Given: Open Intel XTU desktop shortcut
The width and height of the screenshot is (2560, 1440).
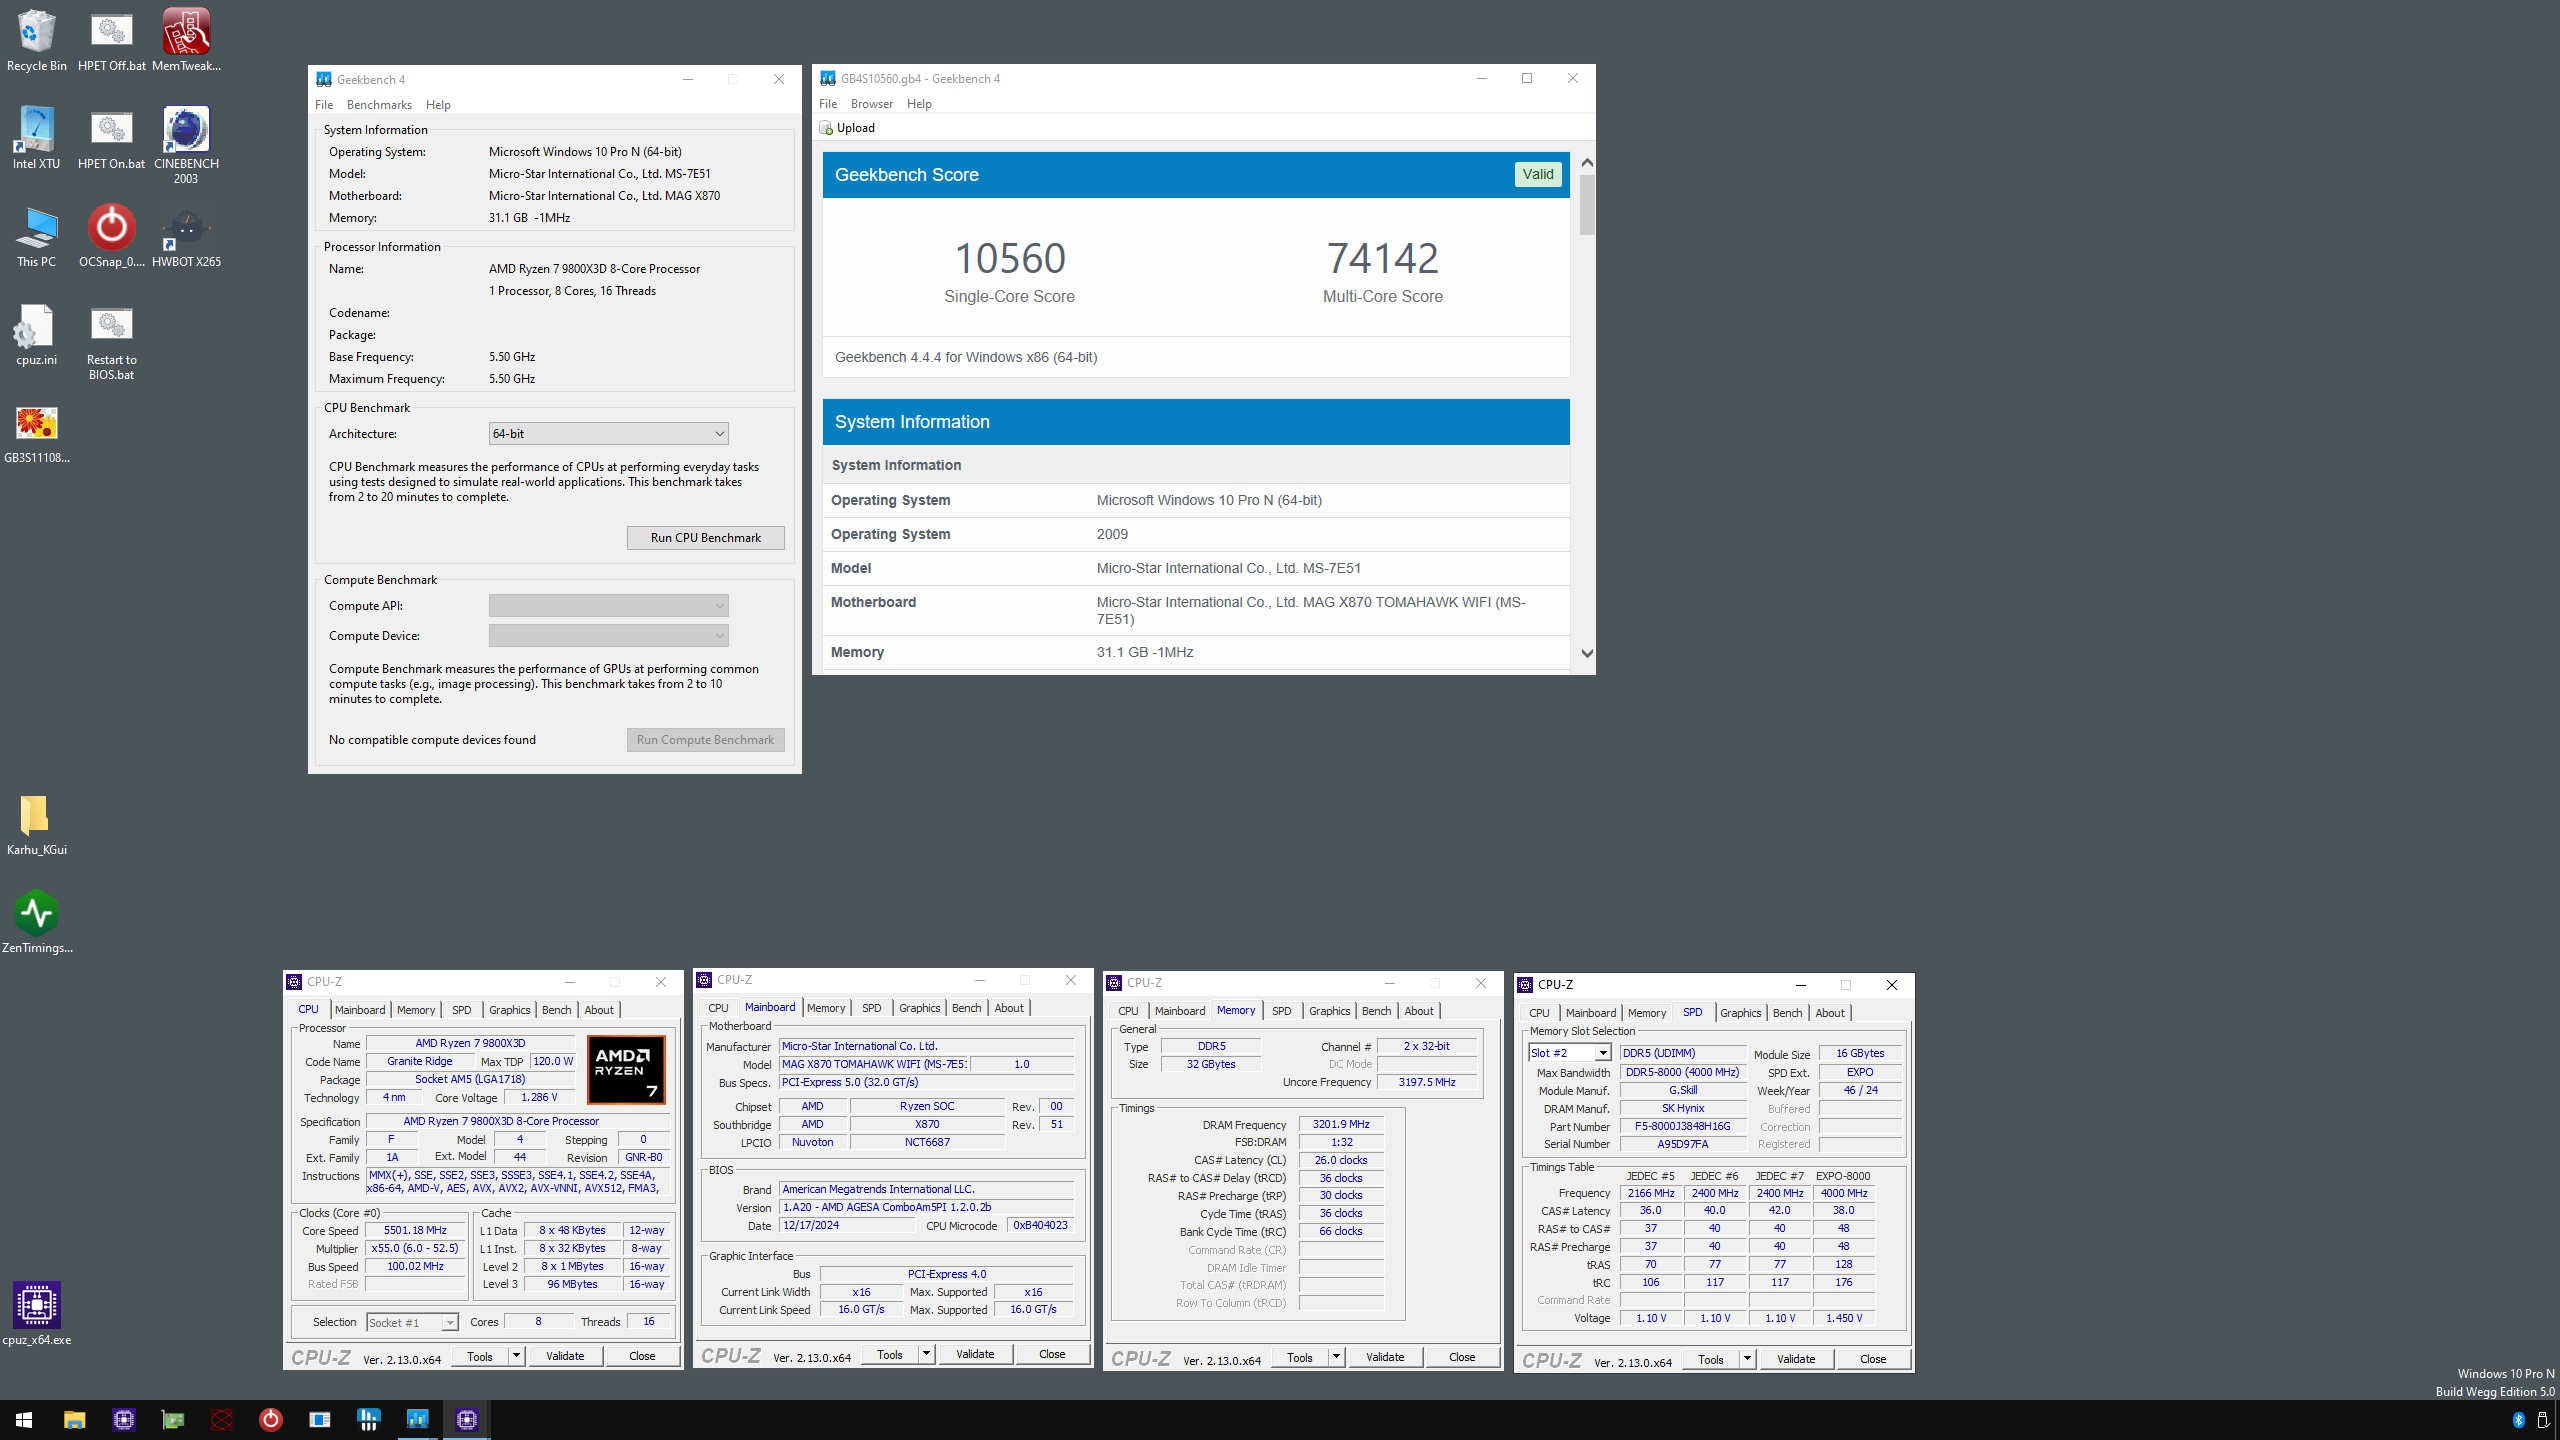Looking at the screenshot, I should [x=36, y=138].
